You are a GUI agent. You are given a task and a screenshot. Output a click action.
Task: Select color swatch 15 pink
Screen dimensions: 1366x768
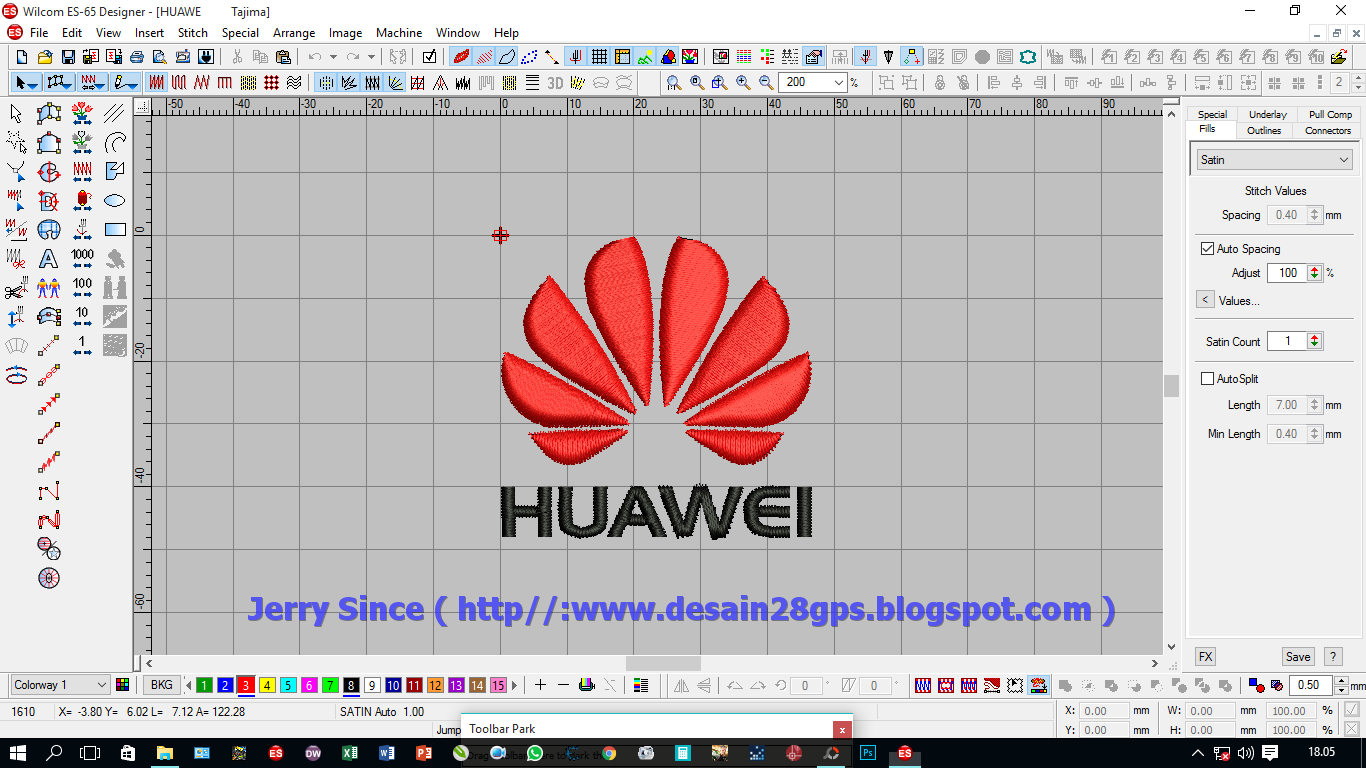498,685
